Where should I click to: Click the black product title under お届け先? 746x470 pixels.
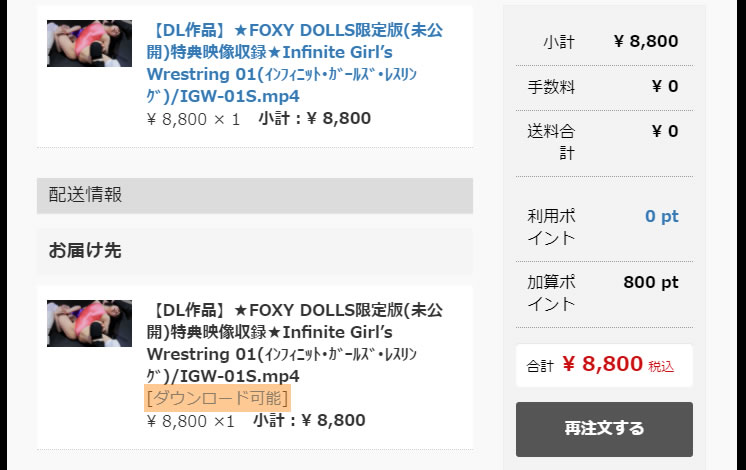pos(294,343)
